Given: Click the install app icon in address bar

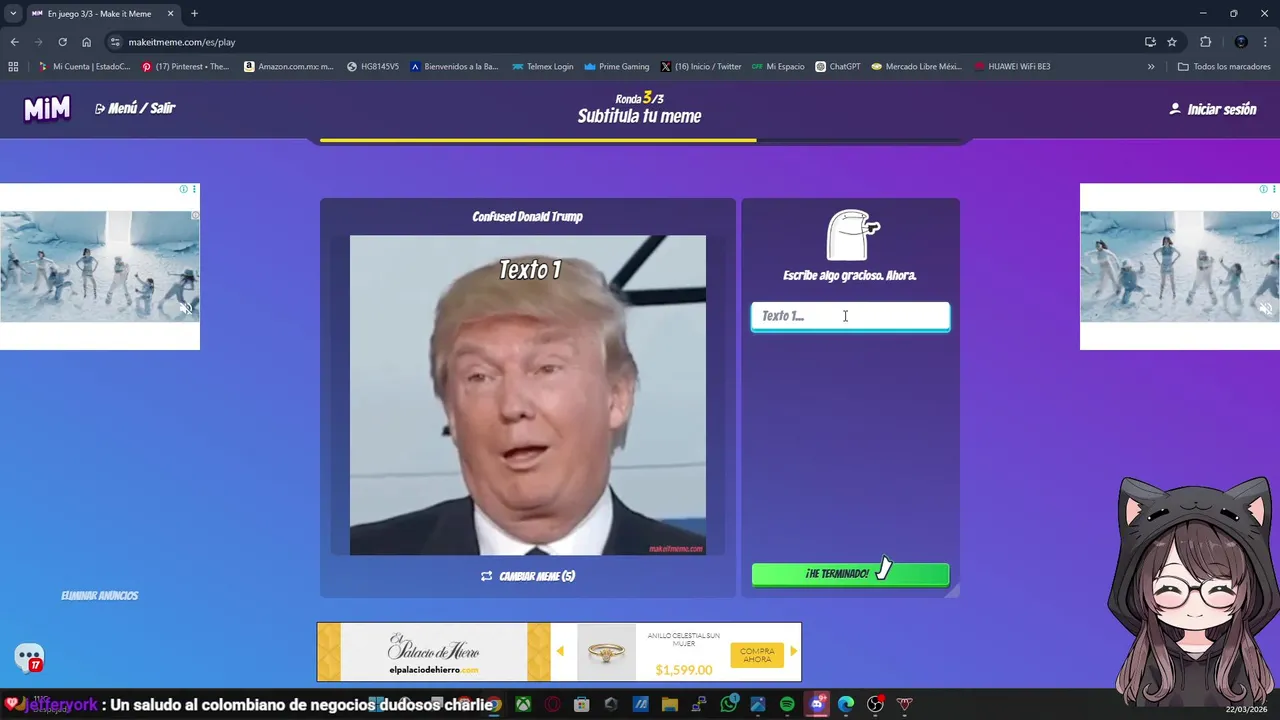Looking at the screenshot, I should 1150,42.
